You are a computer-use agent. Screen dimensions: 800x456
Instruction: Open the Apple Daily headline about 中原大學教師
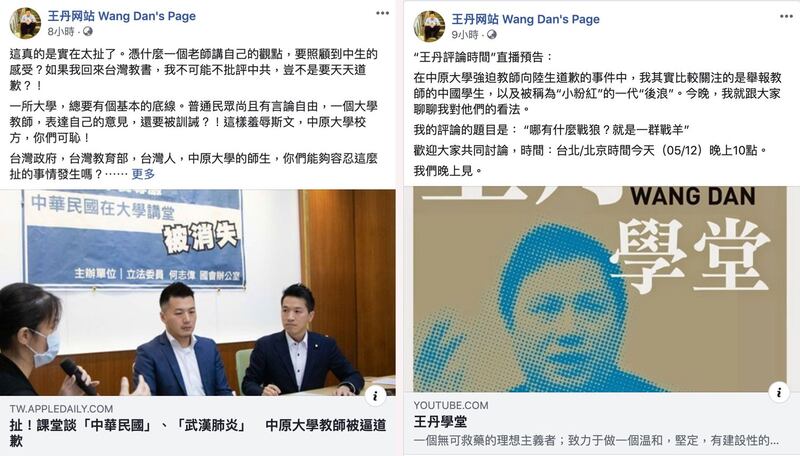point(198,433)
